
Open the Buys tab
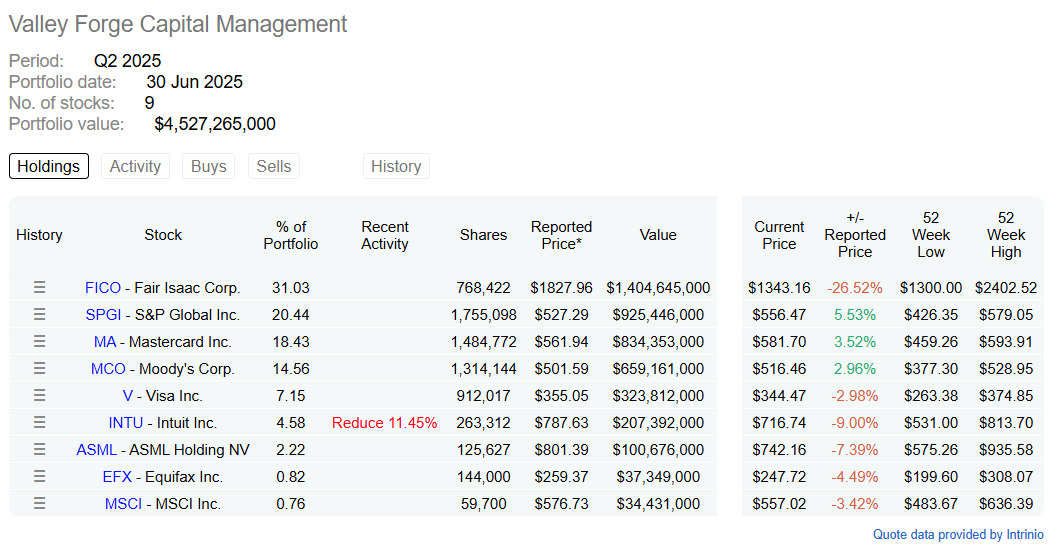point(208,166)
